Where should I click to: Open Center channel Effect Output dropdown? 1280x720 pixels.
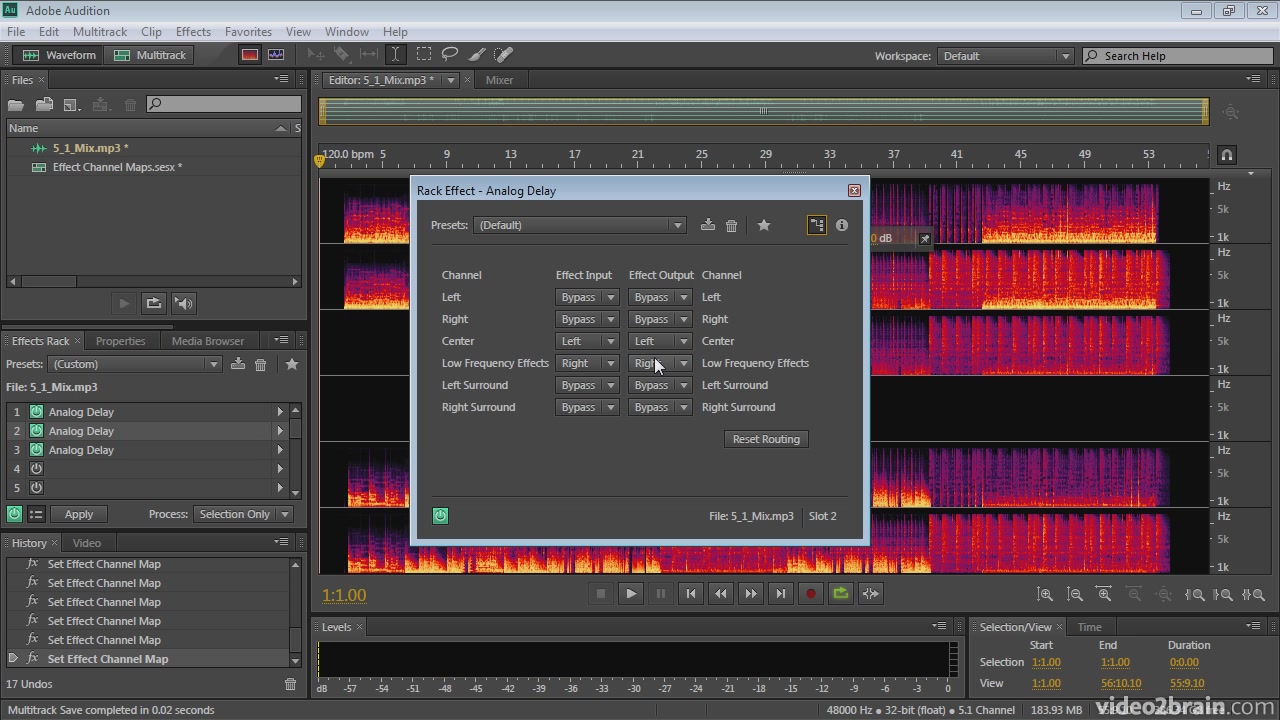pyautogui.click(x=660, y=341)
